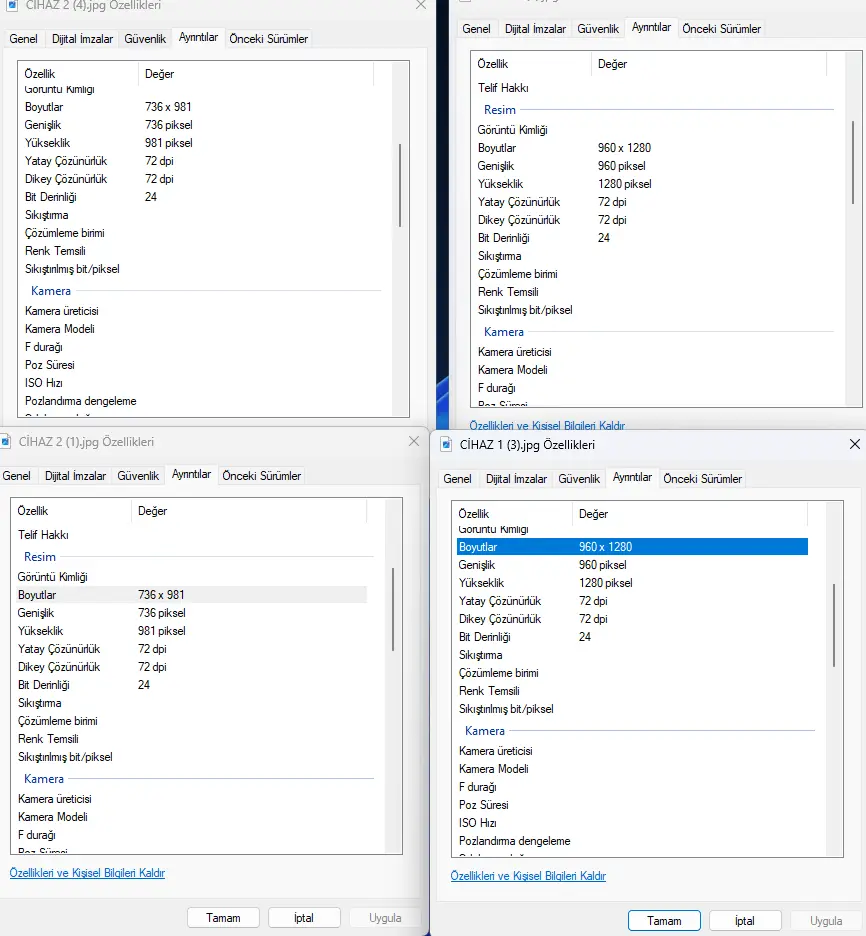This screenshot has height=936, width=866.
Task: Select Genişlik 736 piksel row in CİHAZ 2 (4).jpg window
Action: click(199, 125)
